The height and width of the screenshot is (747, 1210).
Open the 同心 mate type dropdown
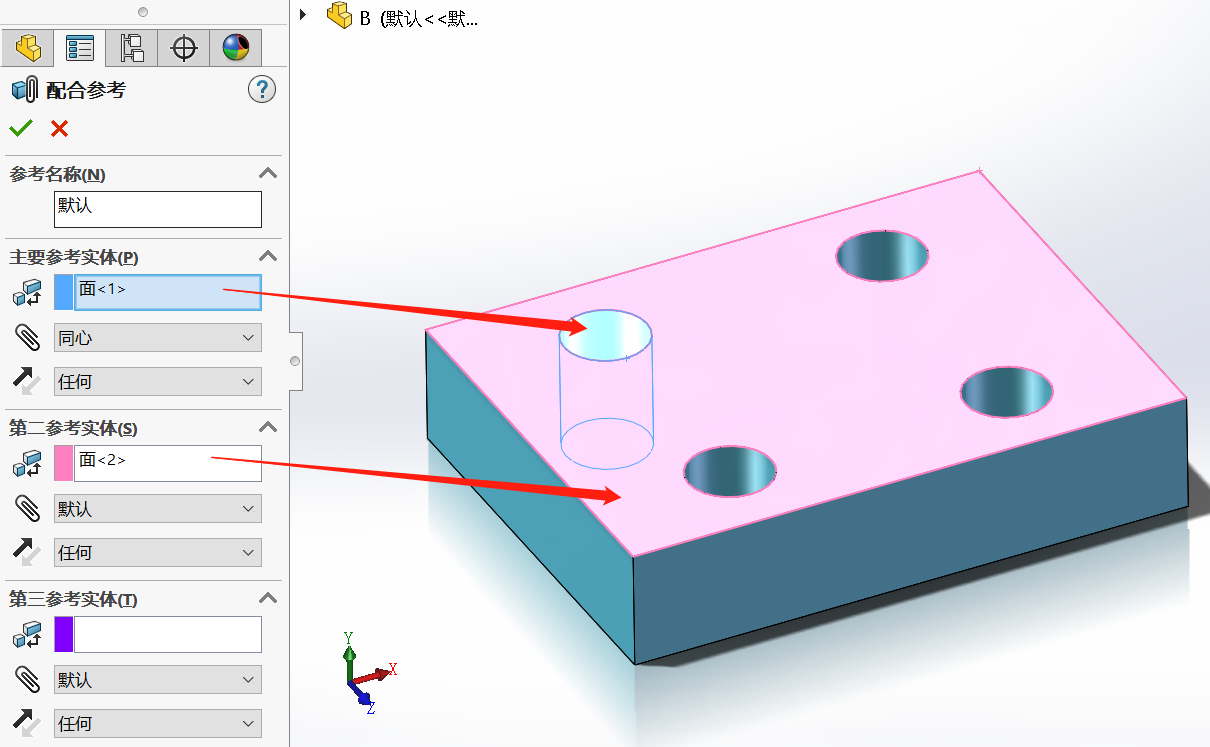[x=157, y=337]
